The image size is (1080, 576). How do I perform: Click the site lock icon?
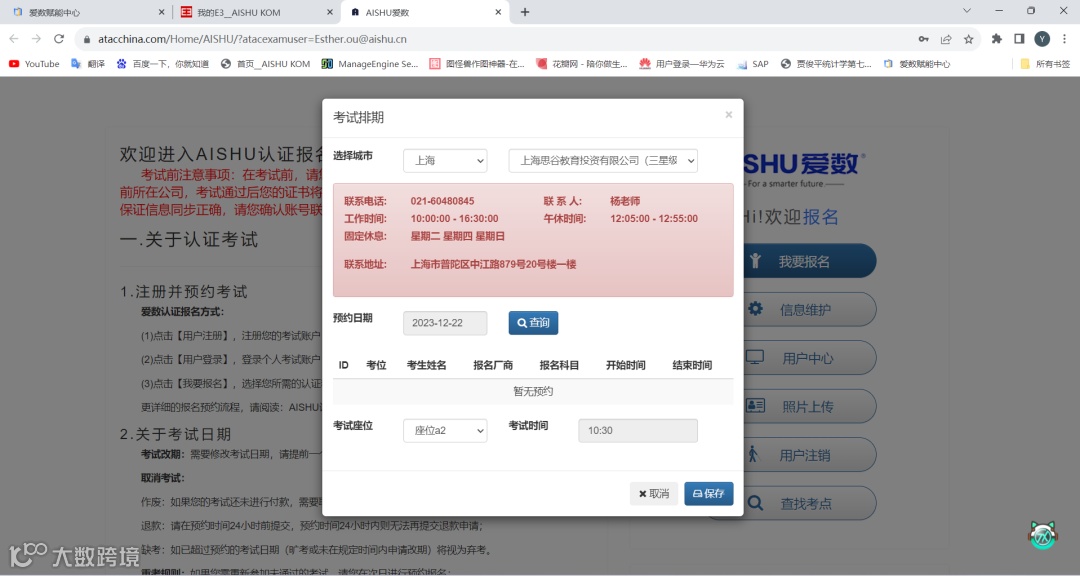click(87, 39)
